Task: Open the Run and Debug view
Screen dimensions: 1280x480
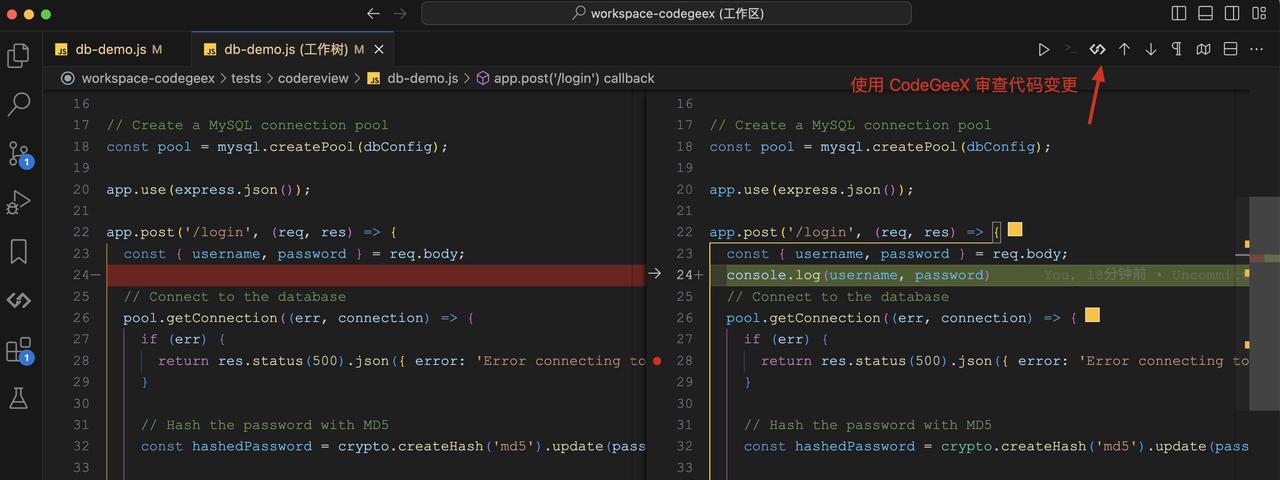Action: point(18,202)
